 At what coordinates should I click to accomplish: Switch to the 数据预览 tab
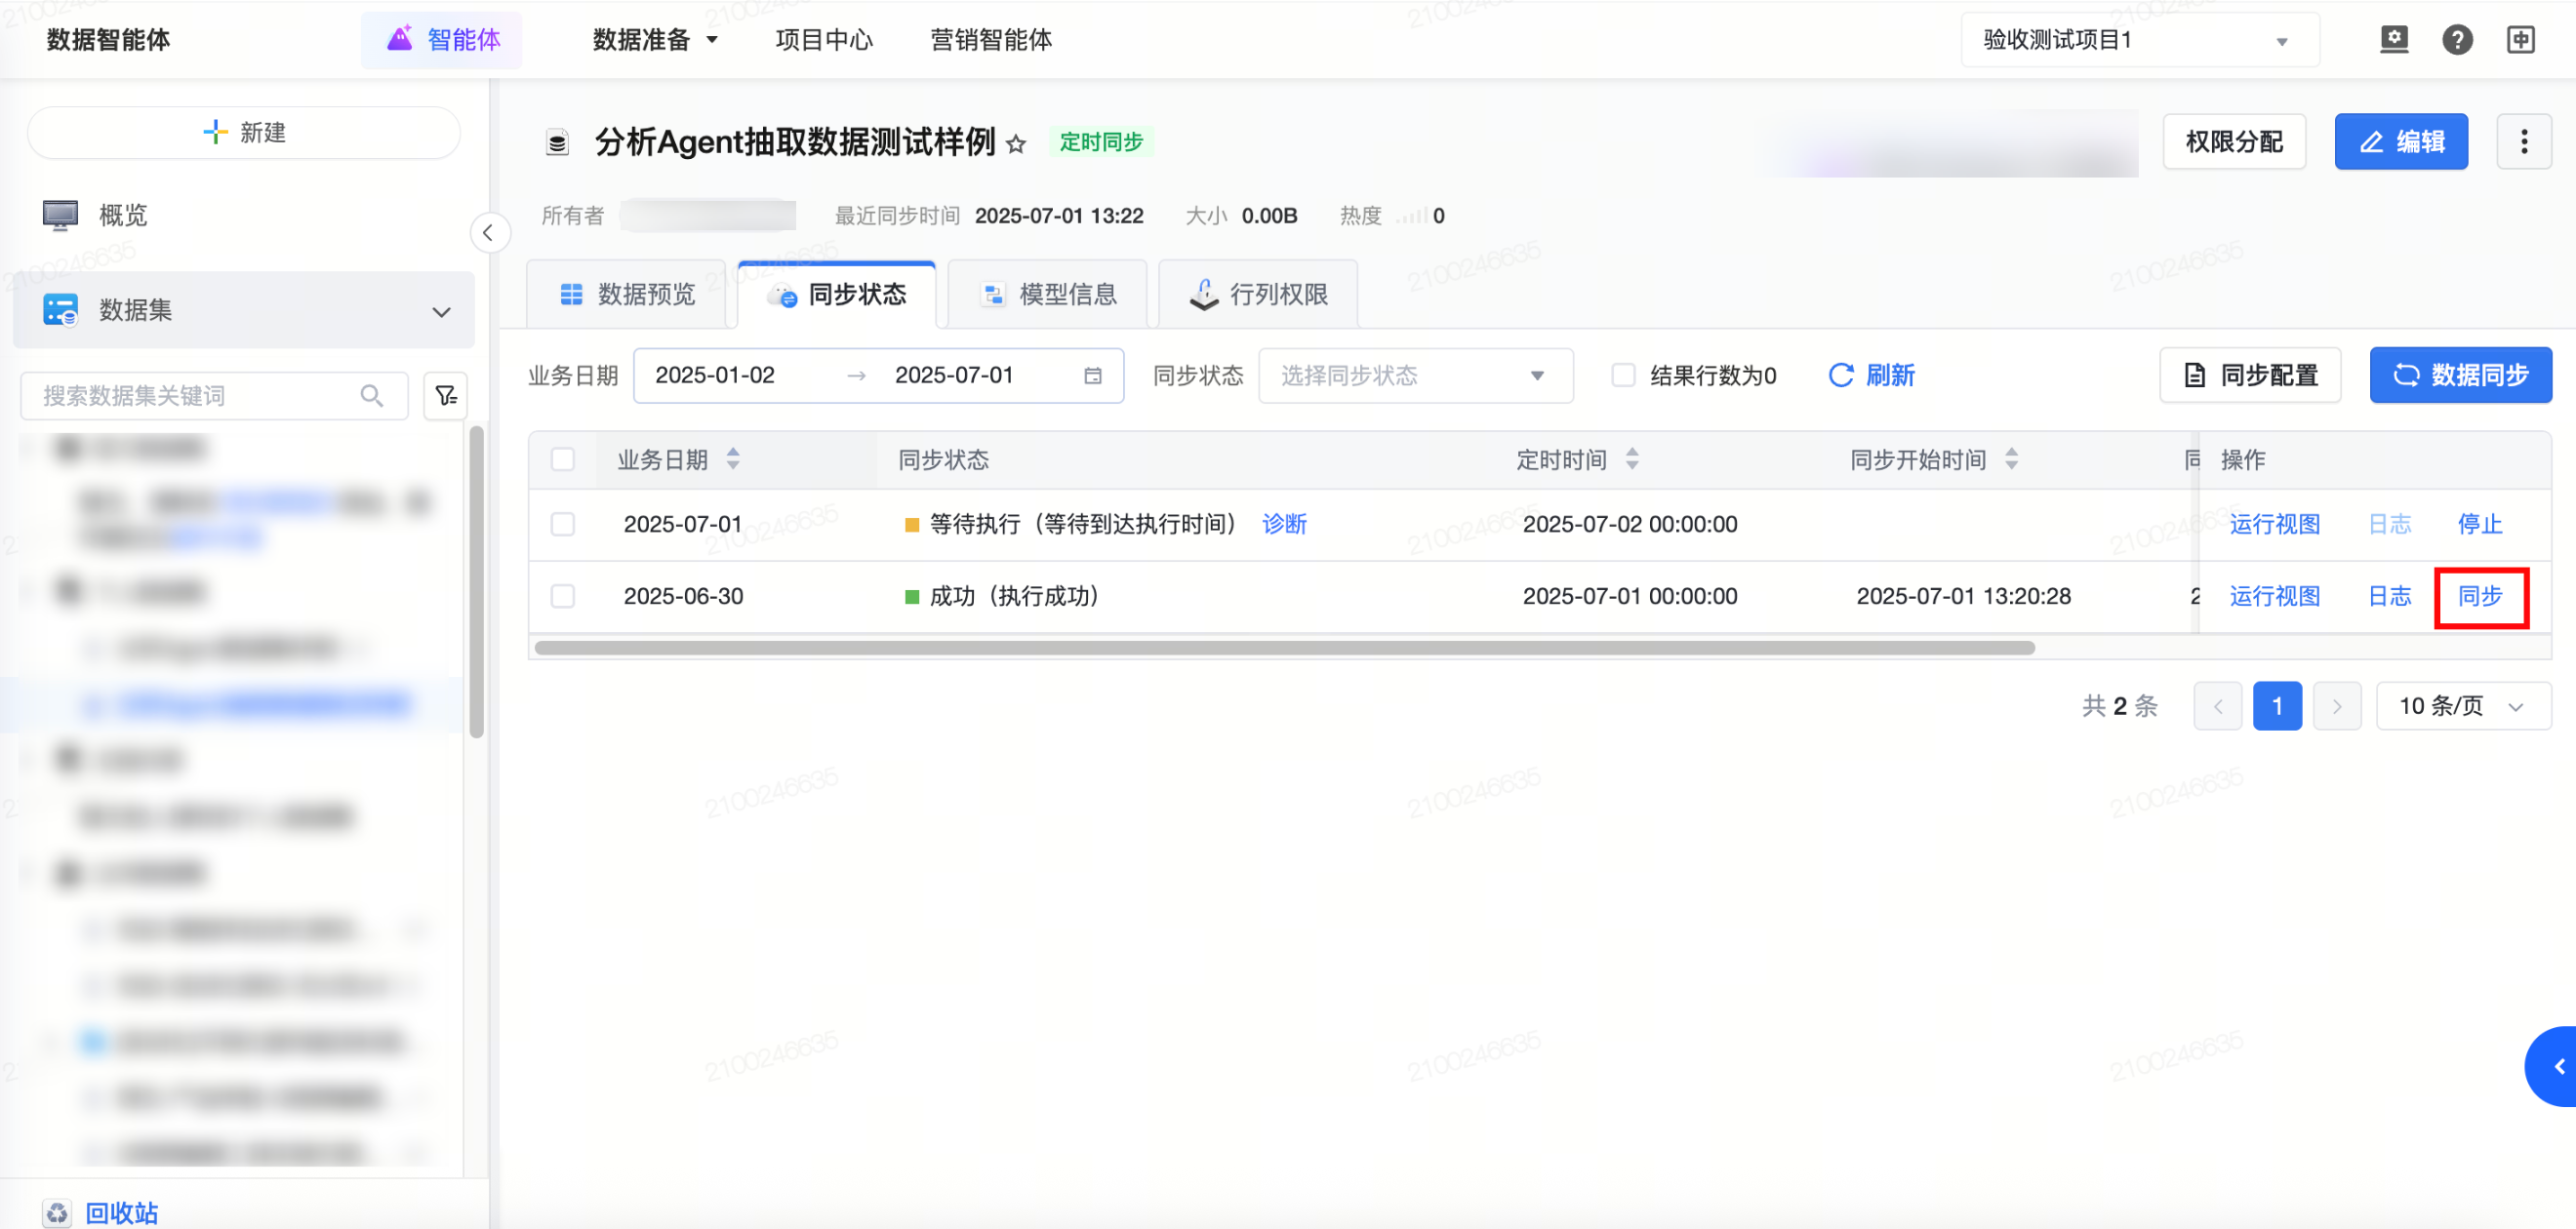(628, 294)
